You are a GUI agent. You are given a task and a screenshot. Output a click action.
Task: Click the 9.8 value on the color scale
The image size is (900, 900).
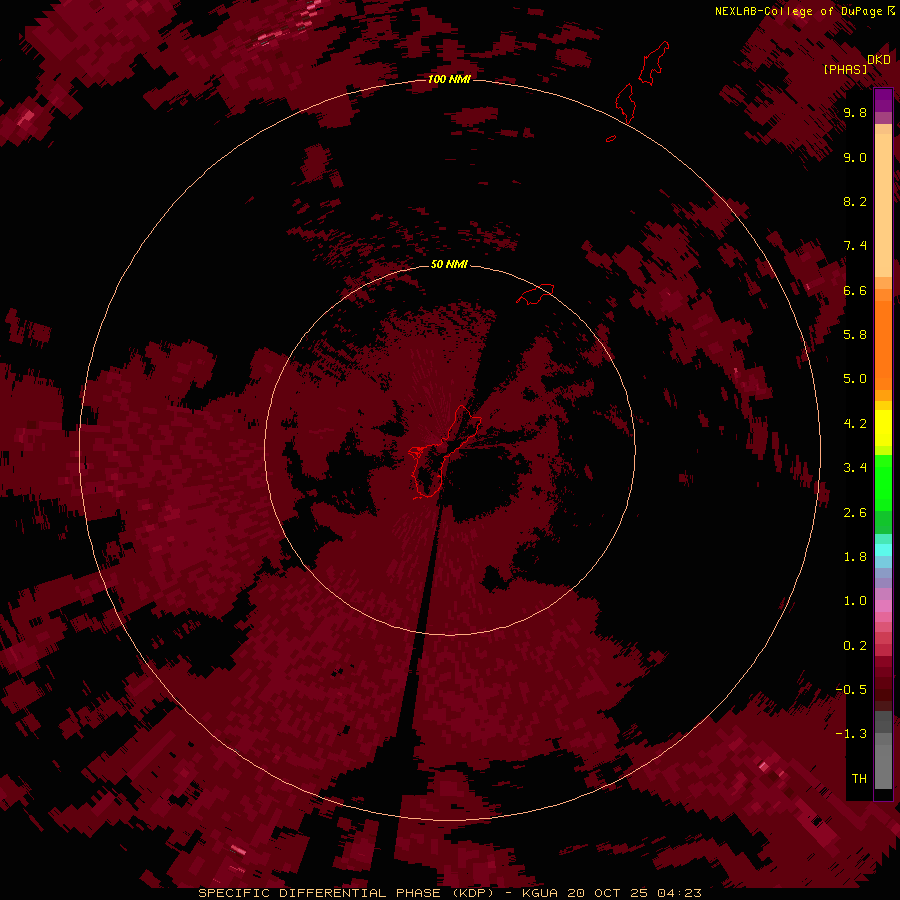pyautogui.click(x=855, y=112)
